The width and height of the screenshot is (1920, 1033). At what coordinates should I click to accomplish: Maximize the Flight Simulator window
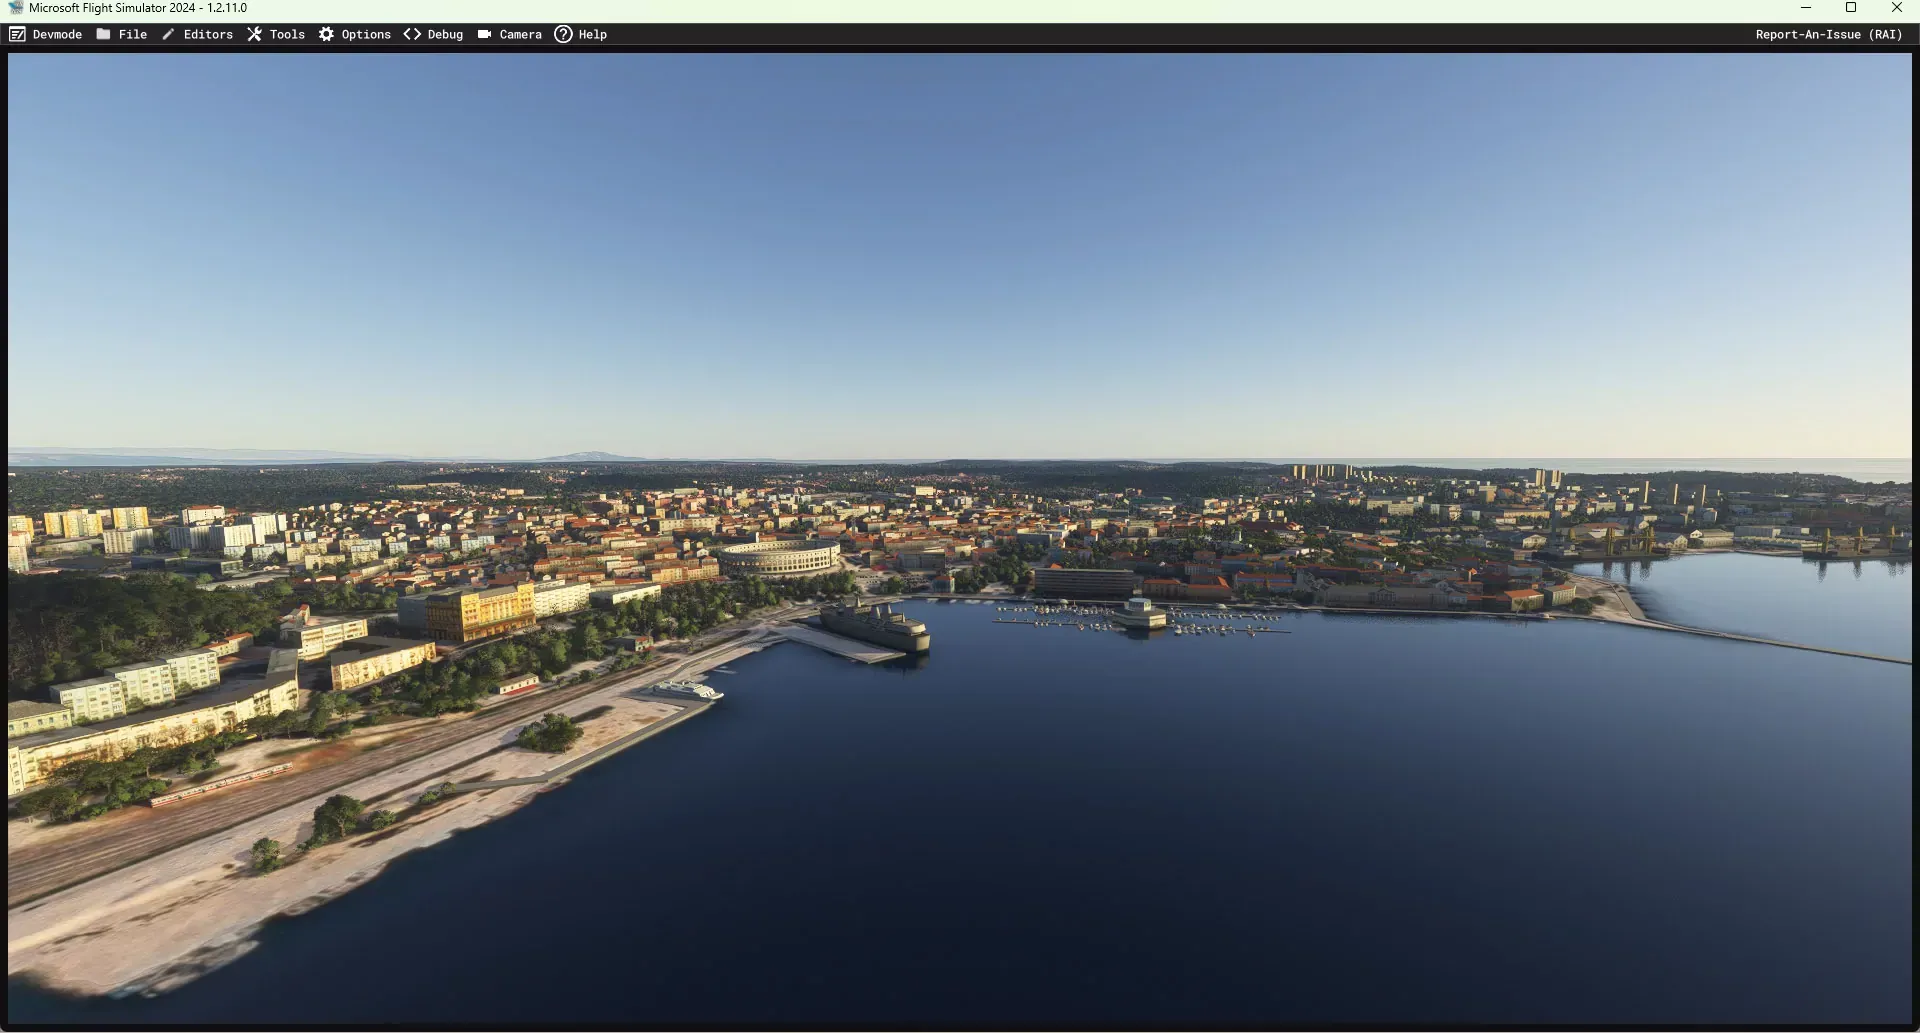tap(1851, 8)
